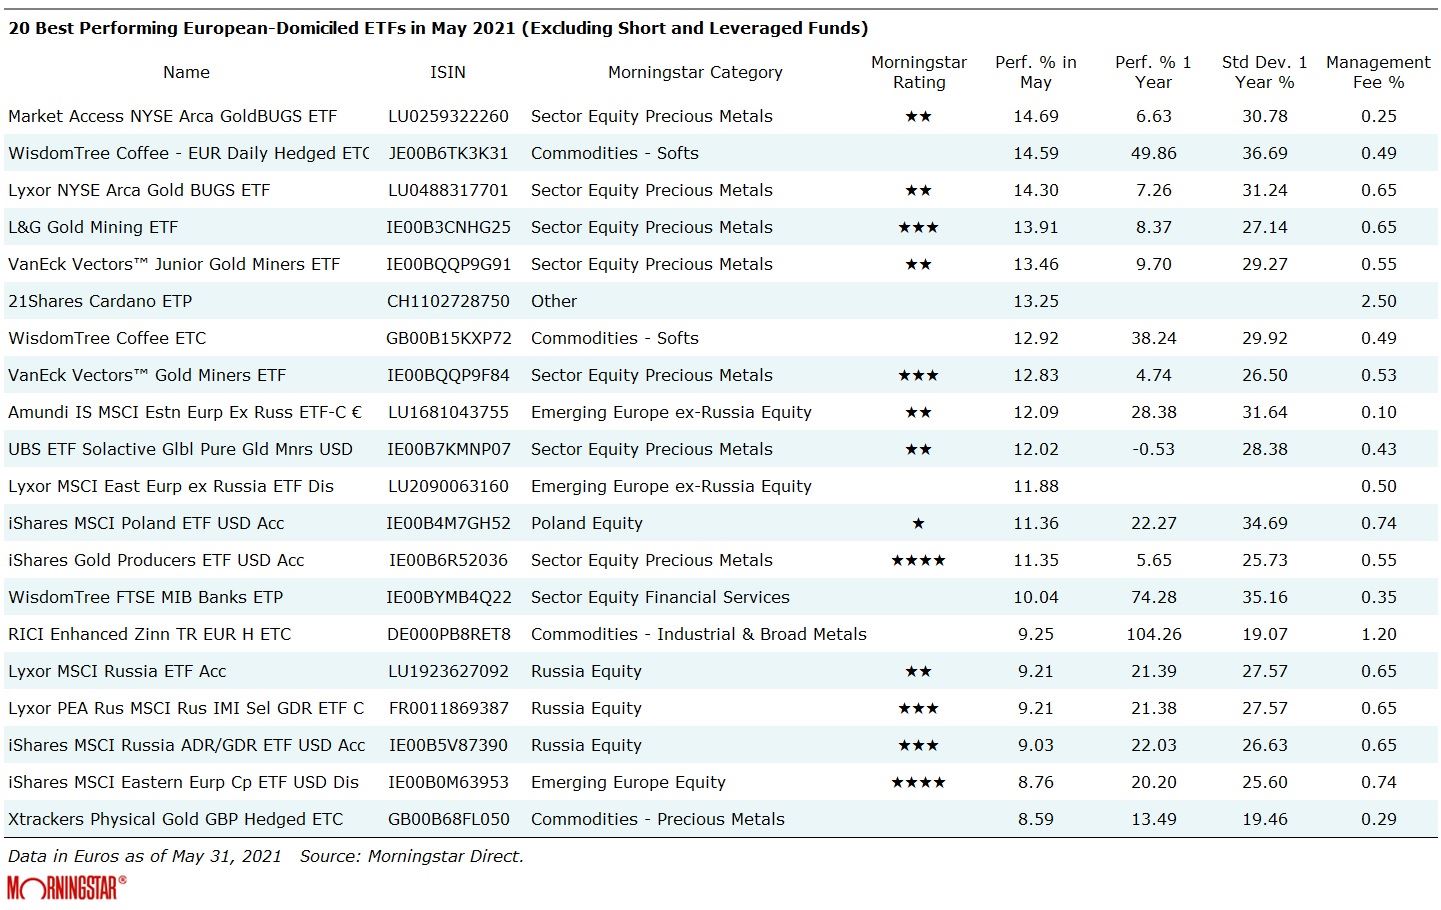Click the three-star rating for VanEck Gold Miners ETF
The width and height of the screenshot is (1441, 910).
(918, 375)
